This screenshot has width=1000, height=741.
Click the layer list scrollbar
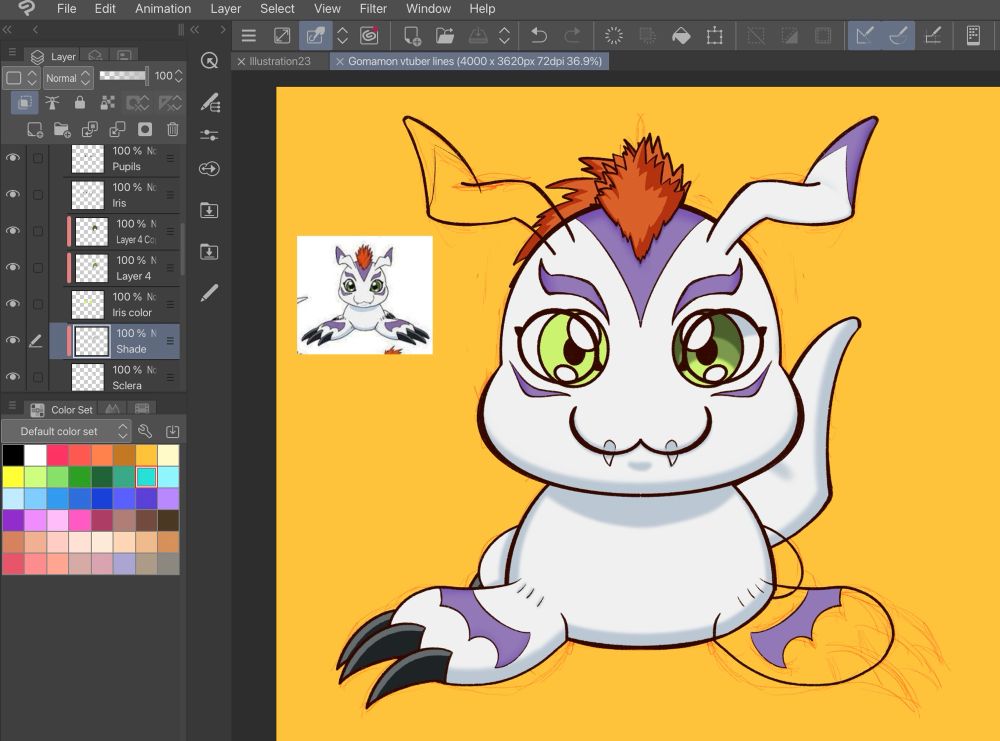click(x=183, y=249)
